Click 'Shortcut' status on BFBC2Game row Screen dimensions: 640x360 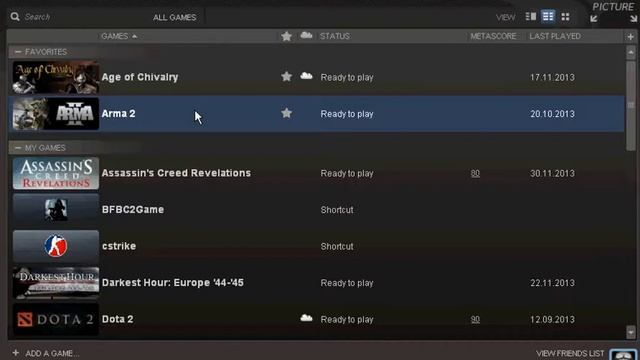[337, 210]
